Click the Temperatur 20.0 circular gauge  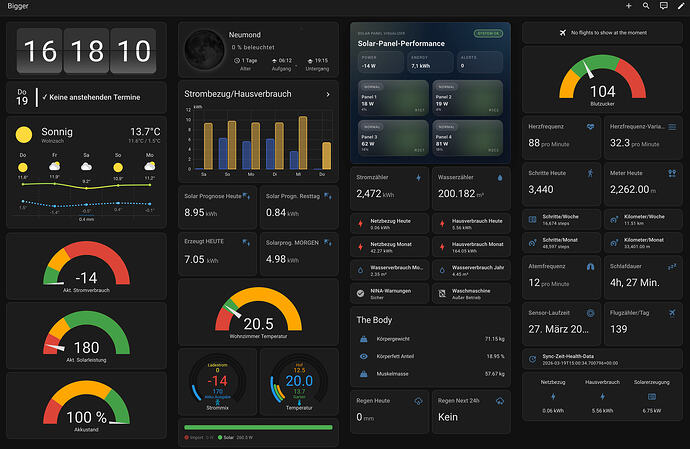[x=299, y=382]
